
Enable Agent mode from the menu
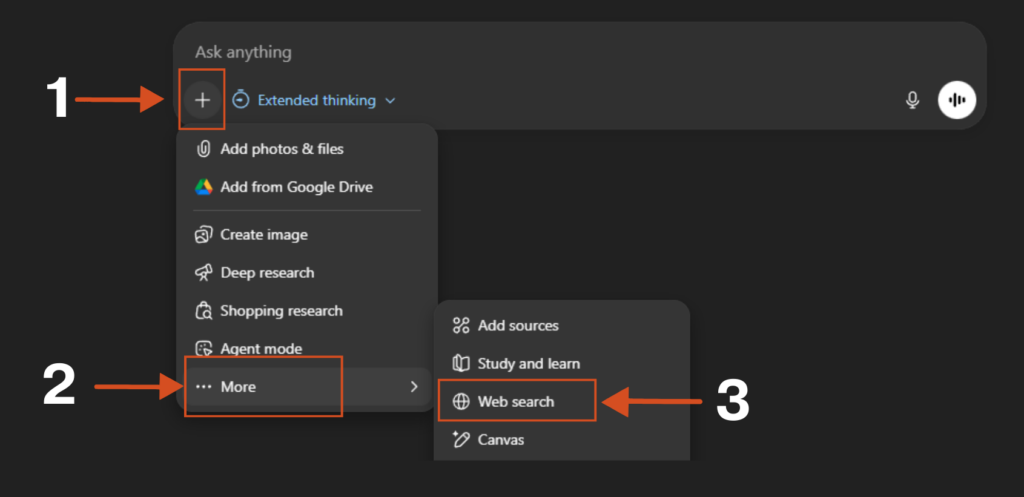(261, 349)
